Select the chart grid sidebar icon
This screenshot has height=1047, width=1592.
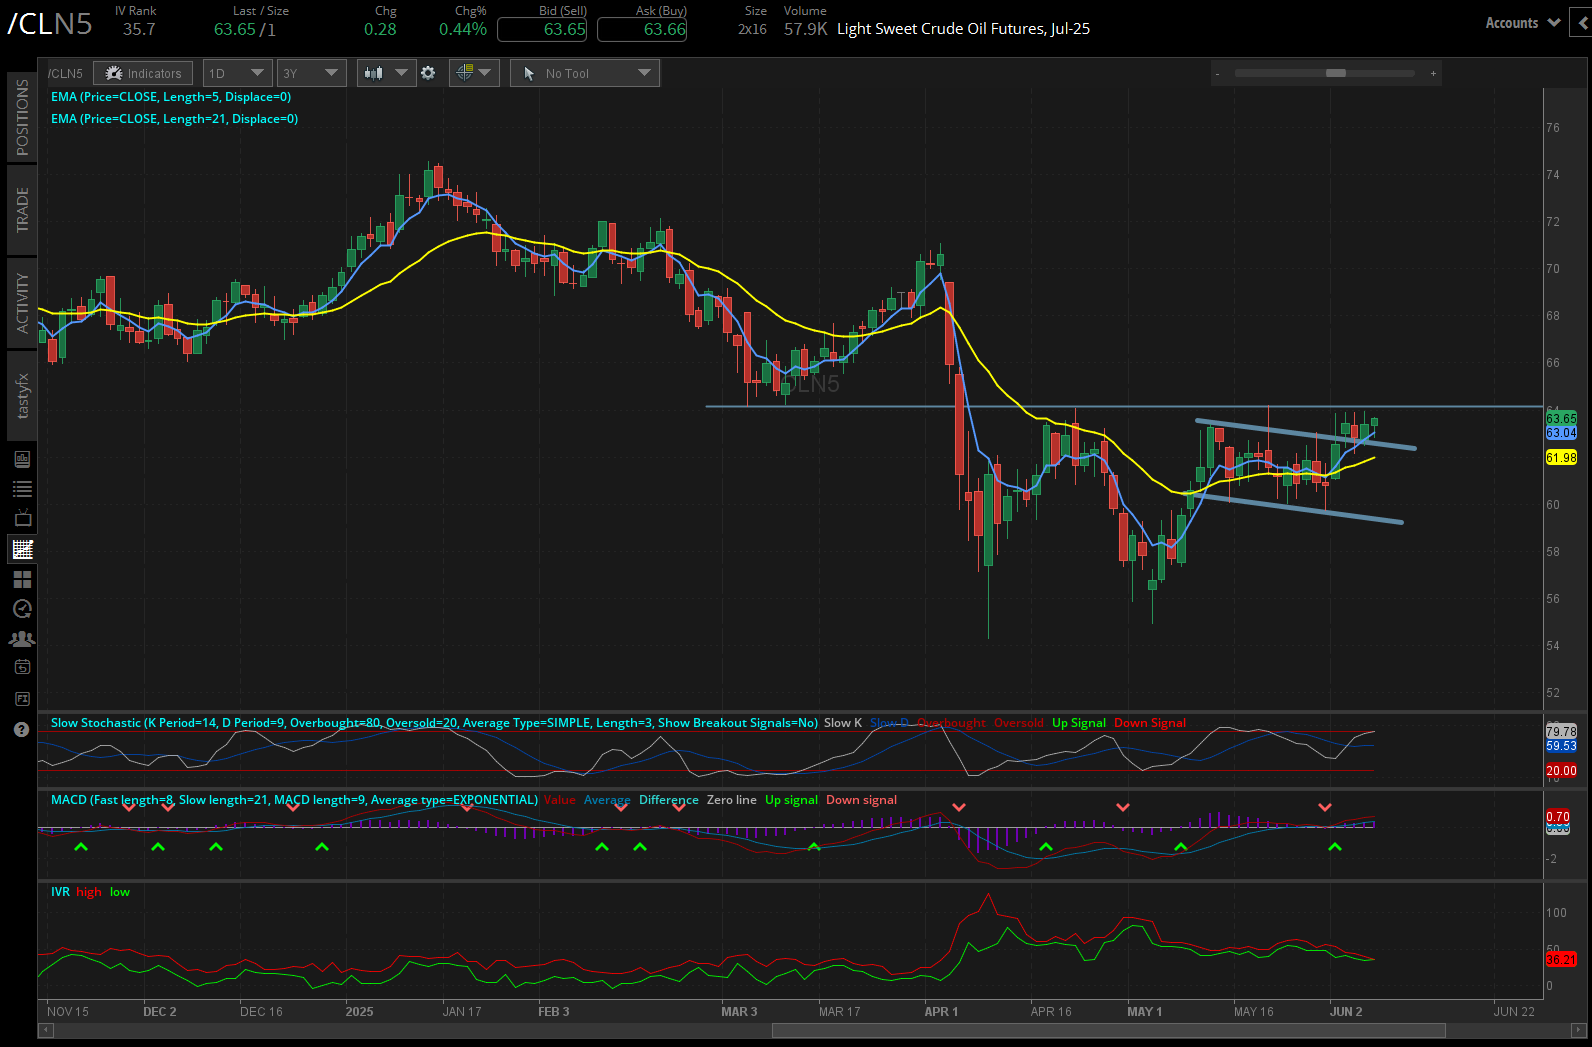tap(22, 549)
